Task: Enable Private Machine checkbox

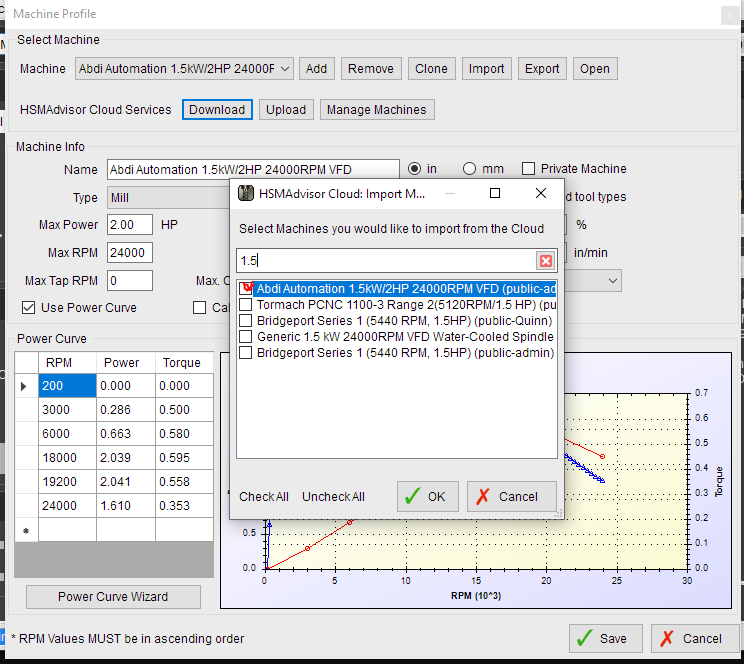Action: pyautogui.click(x=528, y=168)
